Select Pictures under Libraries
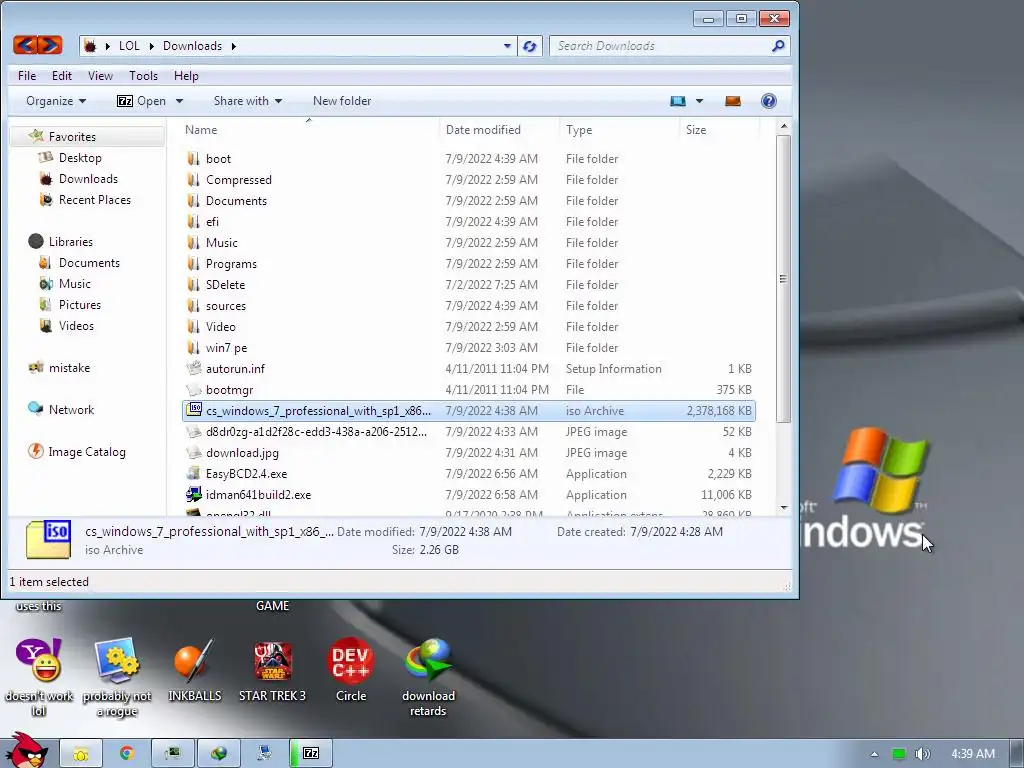 point(80,304)
